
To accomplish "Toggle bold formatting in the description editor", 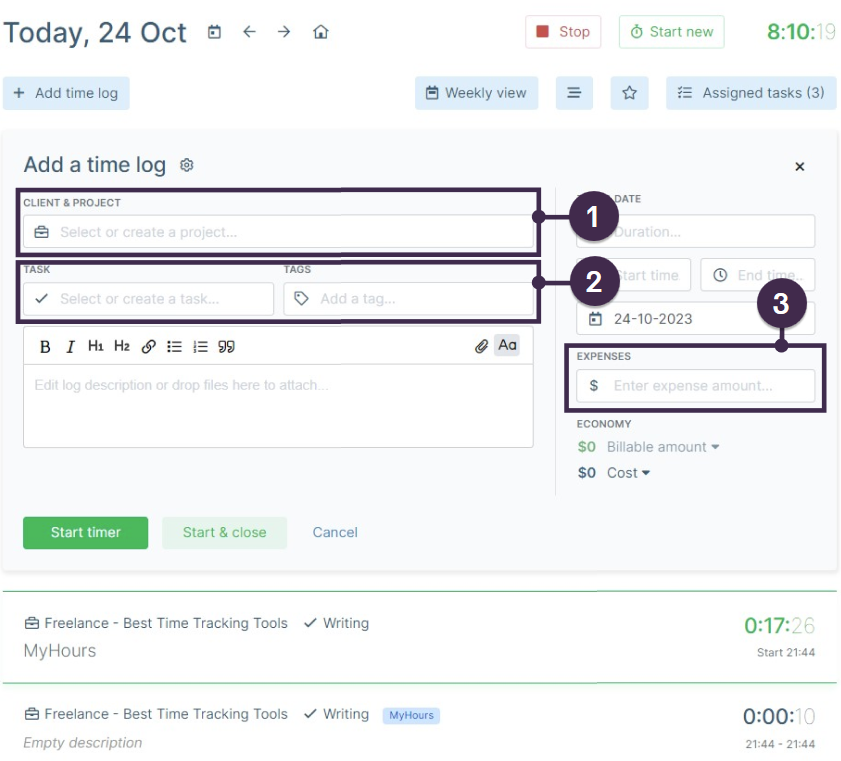I will (44, 346).
